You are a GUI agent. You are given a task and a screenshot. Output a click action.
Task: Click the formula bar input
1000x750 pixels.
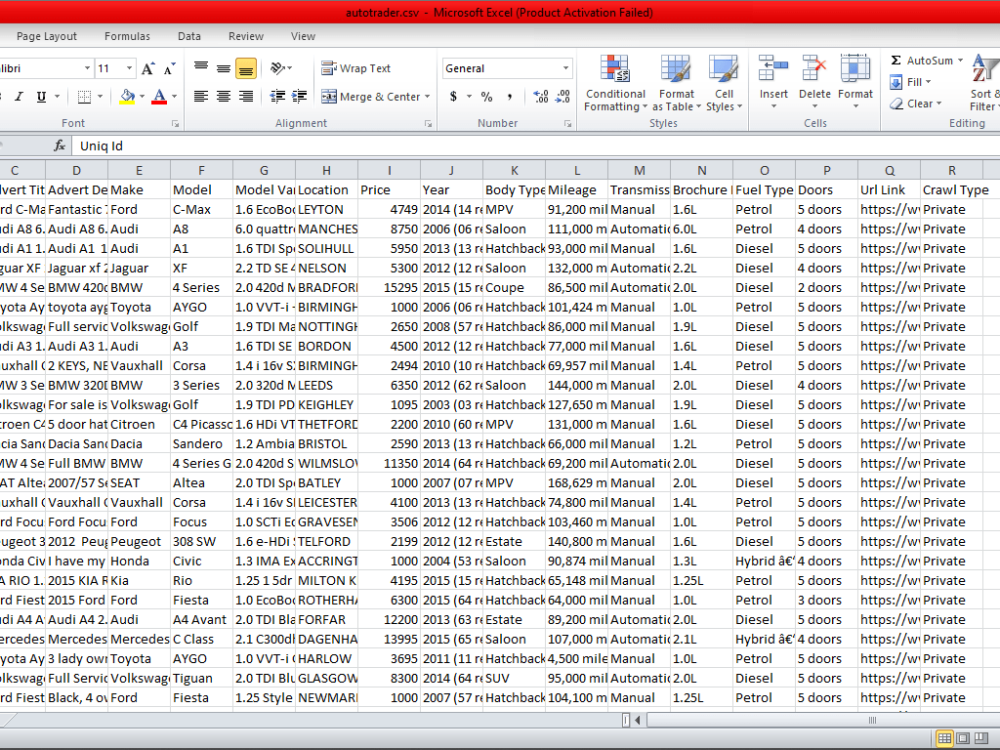tap(536, 146)
